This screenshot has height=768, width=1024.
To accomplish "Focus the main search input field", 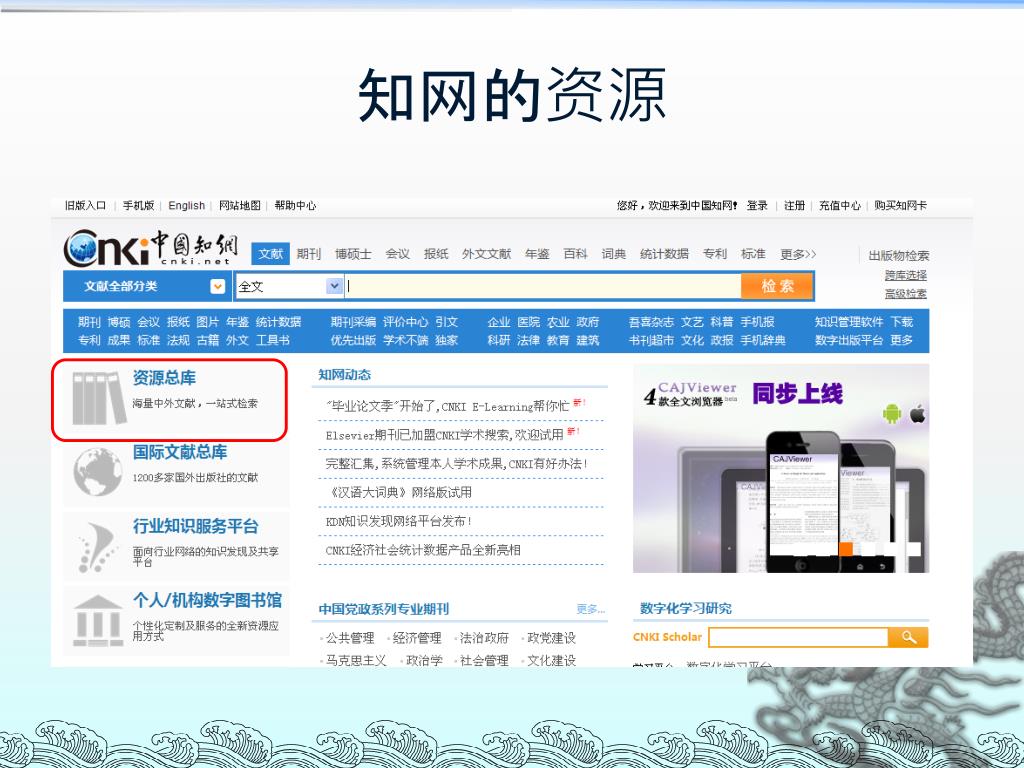I will tap(542, 286).
